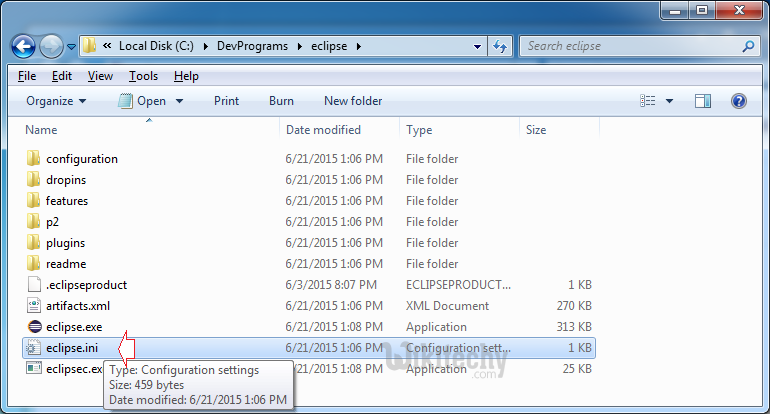Click the Back navigation arrow button
The height and width of the screenshot is (414, 770).
24,46
